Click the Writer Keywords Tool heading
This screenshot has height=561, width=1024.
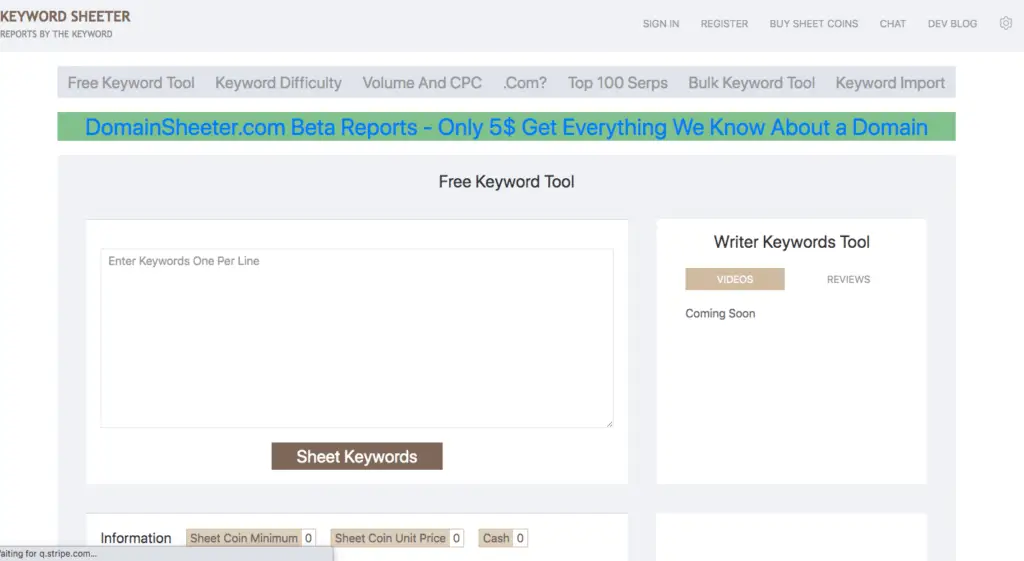pos(792,242)
